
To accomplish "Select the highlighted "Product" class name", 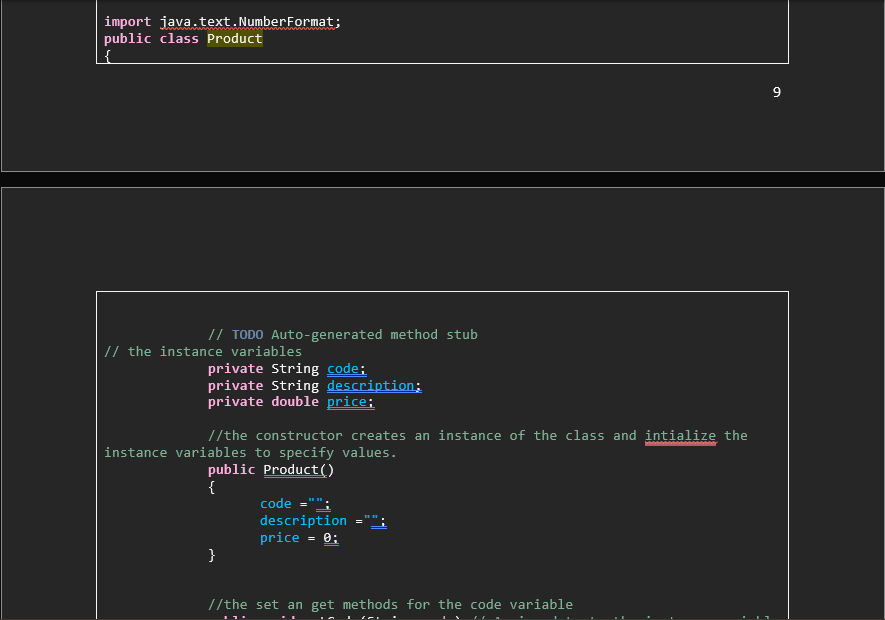I will pyautogui.click(x=234, y=38).
